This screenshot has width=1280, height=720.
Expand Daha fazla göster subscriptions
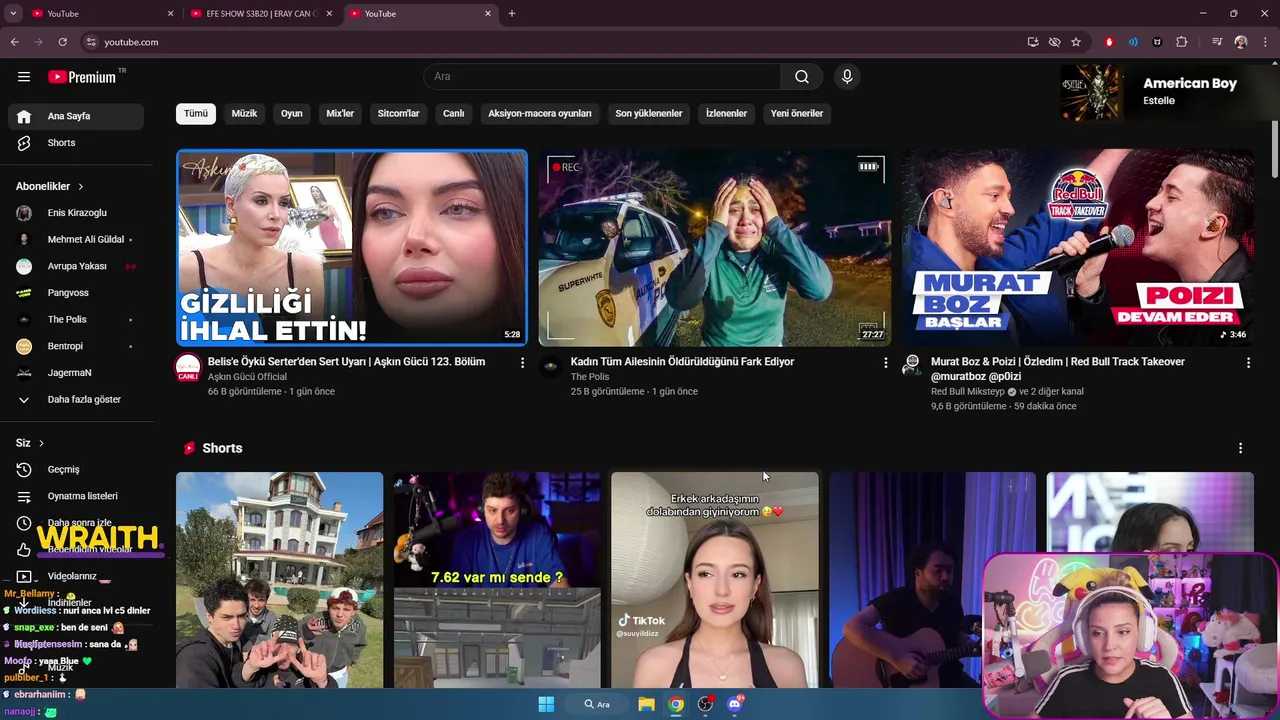tap(76, 400)
